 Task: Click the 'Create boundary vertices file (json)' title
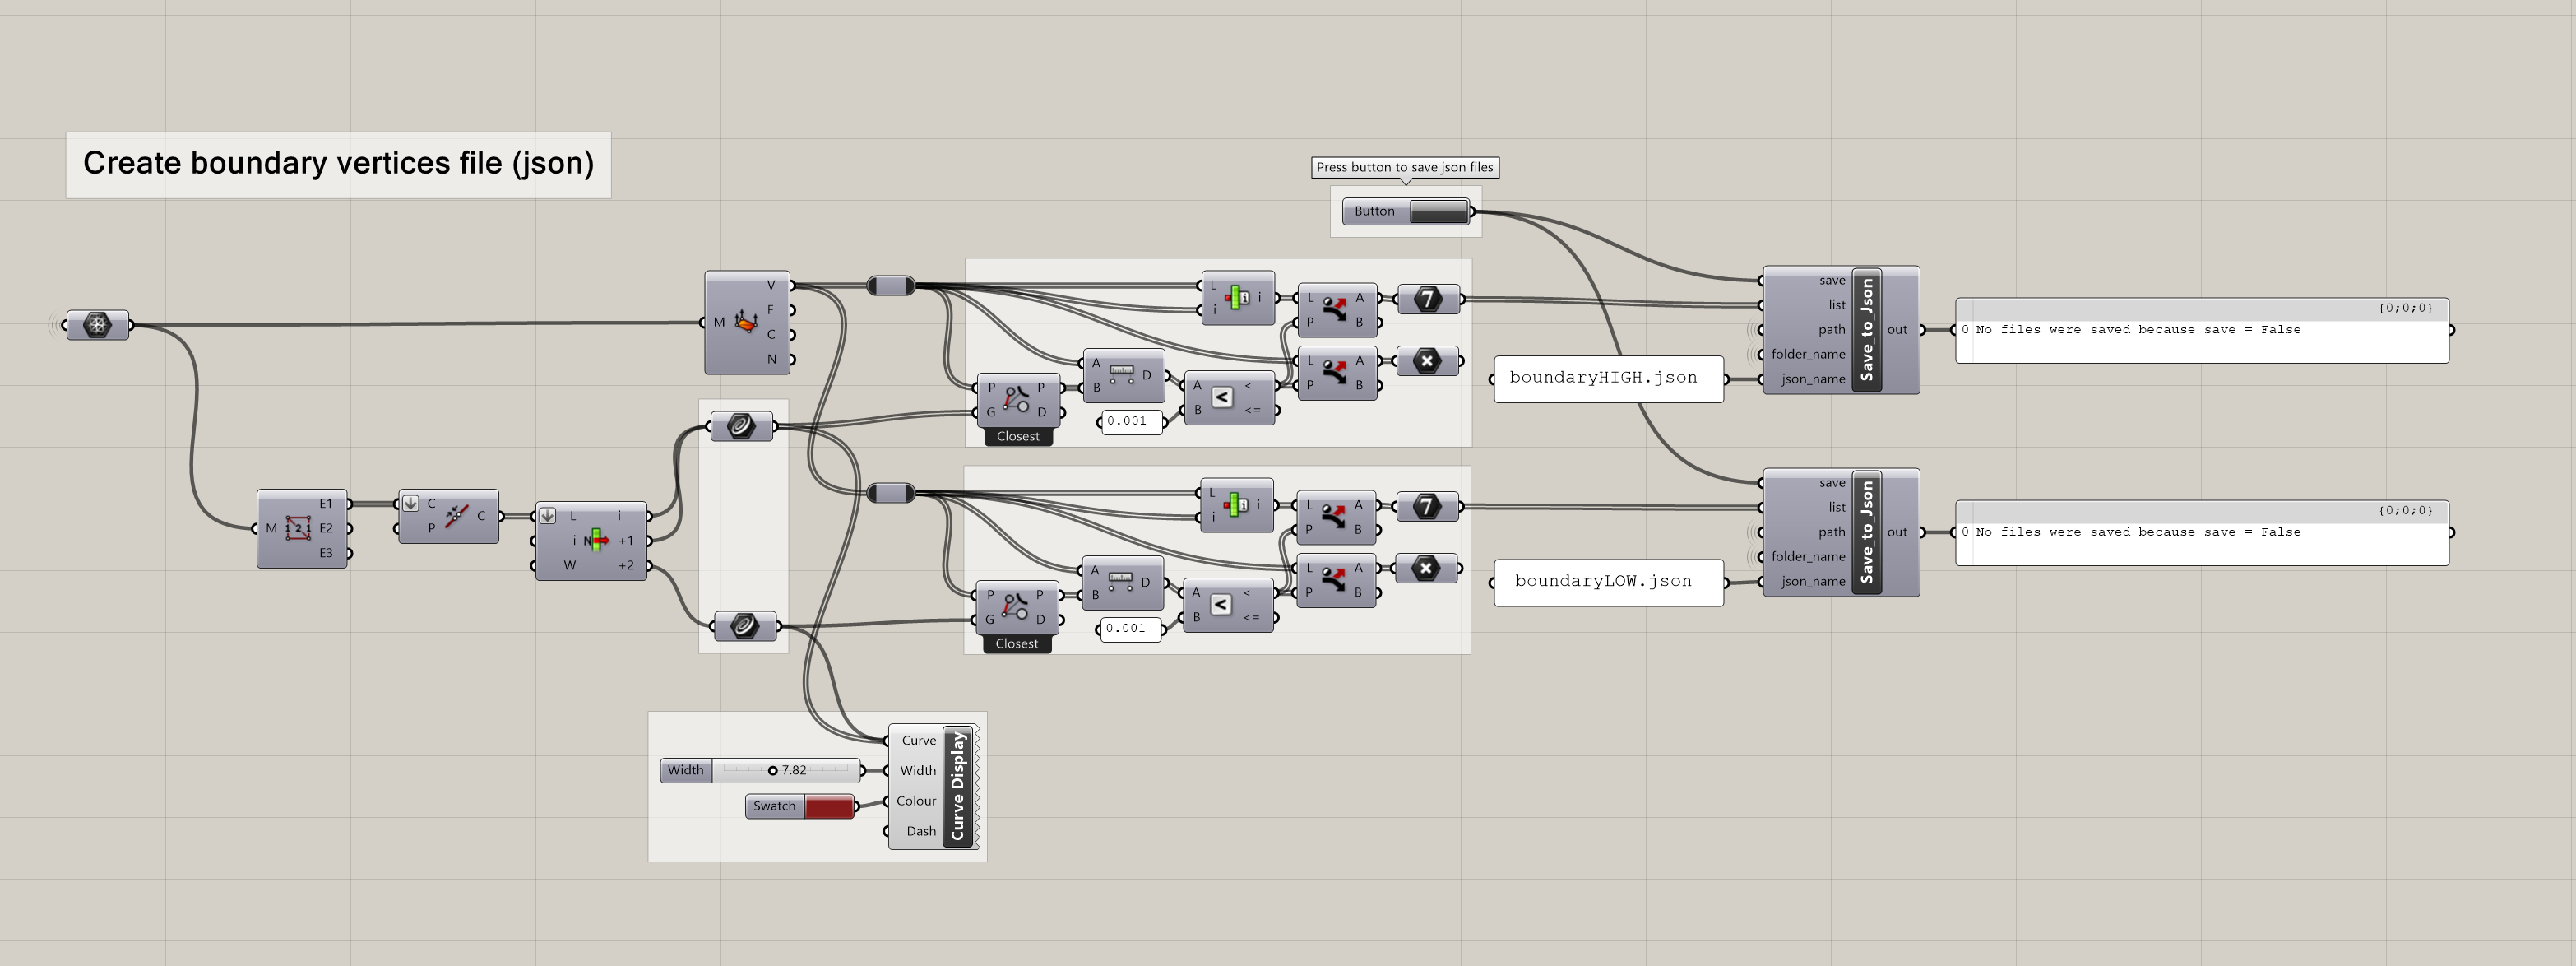pyautogui.click(x=338, y=163)
